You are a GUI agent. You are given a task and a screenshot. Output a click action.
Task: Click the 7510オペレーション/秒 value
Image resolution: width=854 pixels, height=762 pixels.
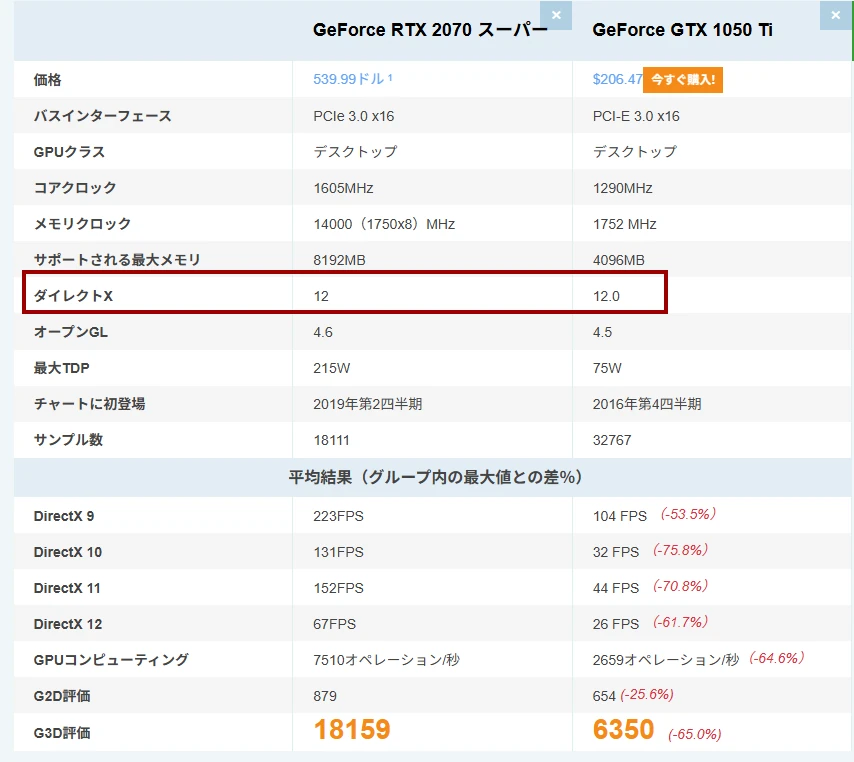tap(386, 660)
